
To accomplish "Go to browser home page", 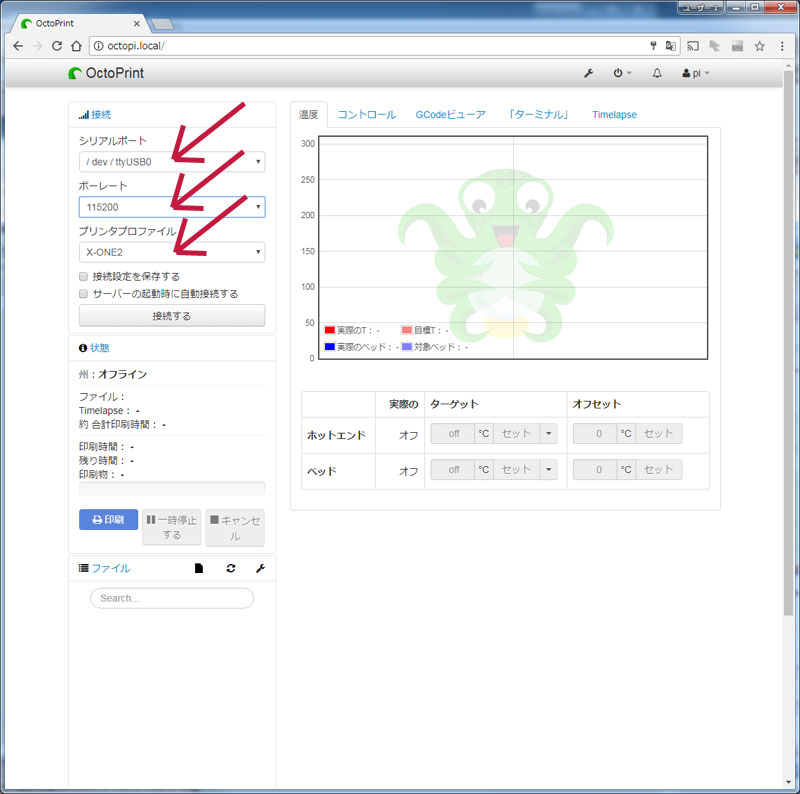I will (76, 46).
